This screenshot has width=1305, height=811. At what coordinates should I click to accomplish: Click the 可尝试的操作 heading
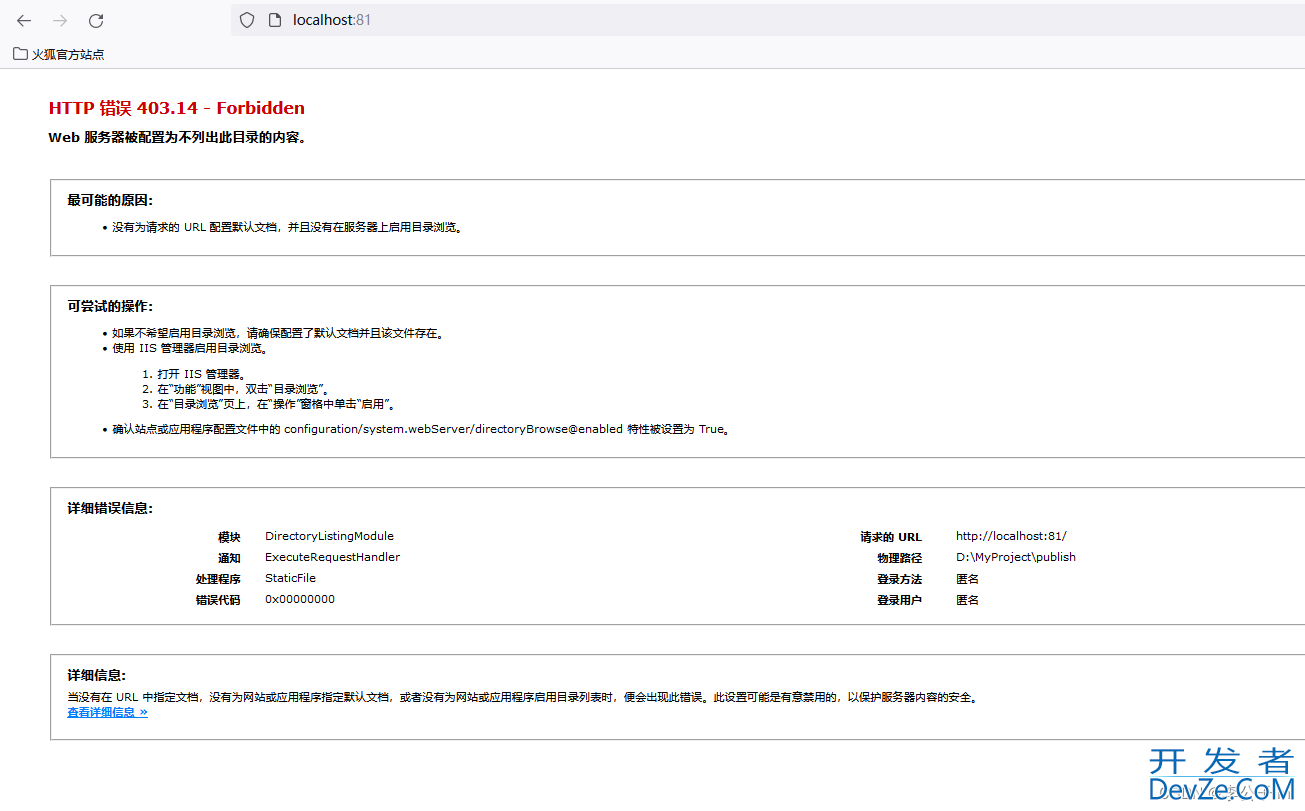click(x=110, y=306)
